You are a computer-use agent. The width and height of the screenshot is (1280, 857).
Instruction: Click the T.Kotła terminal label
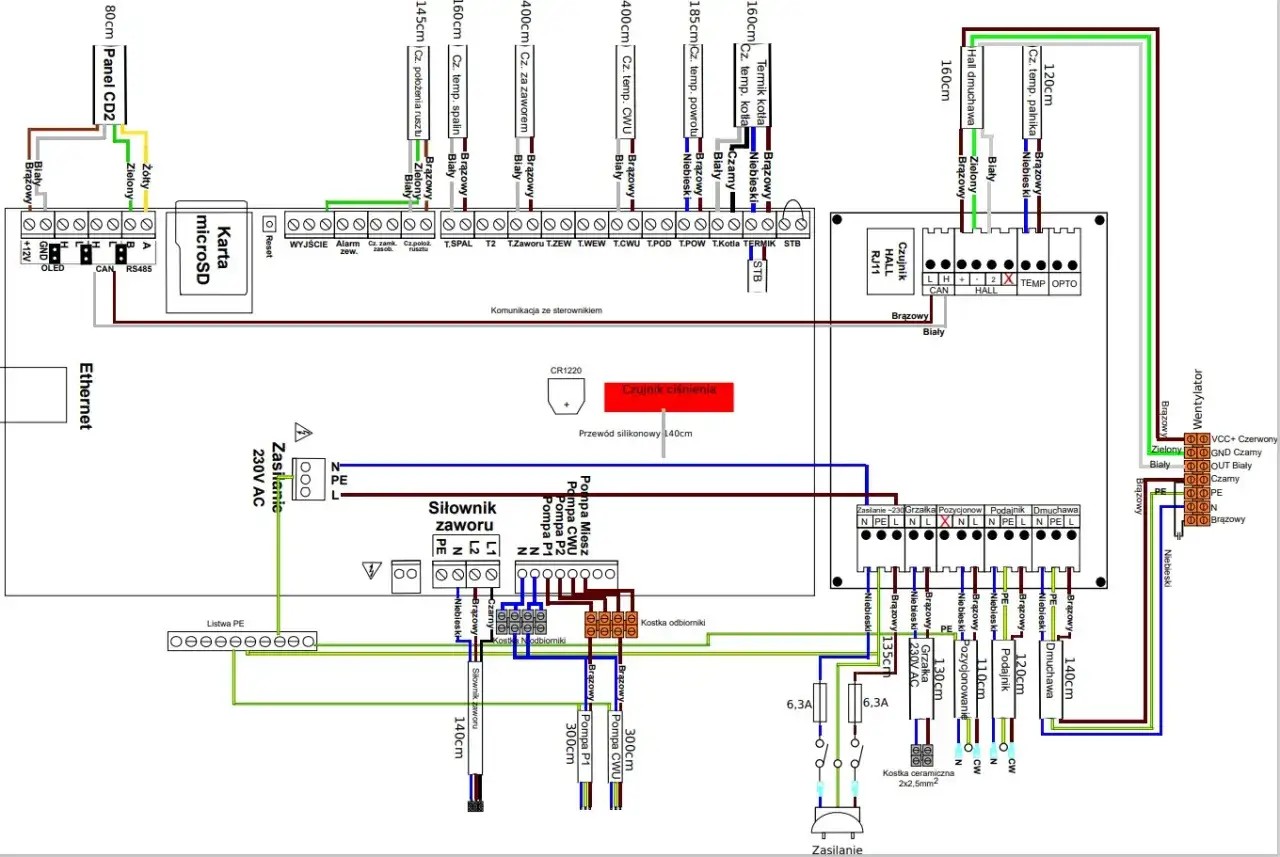tap(726, 243)
